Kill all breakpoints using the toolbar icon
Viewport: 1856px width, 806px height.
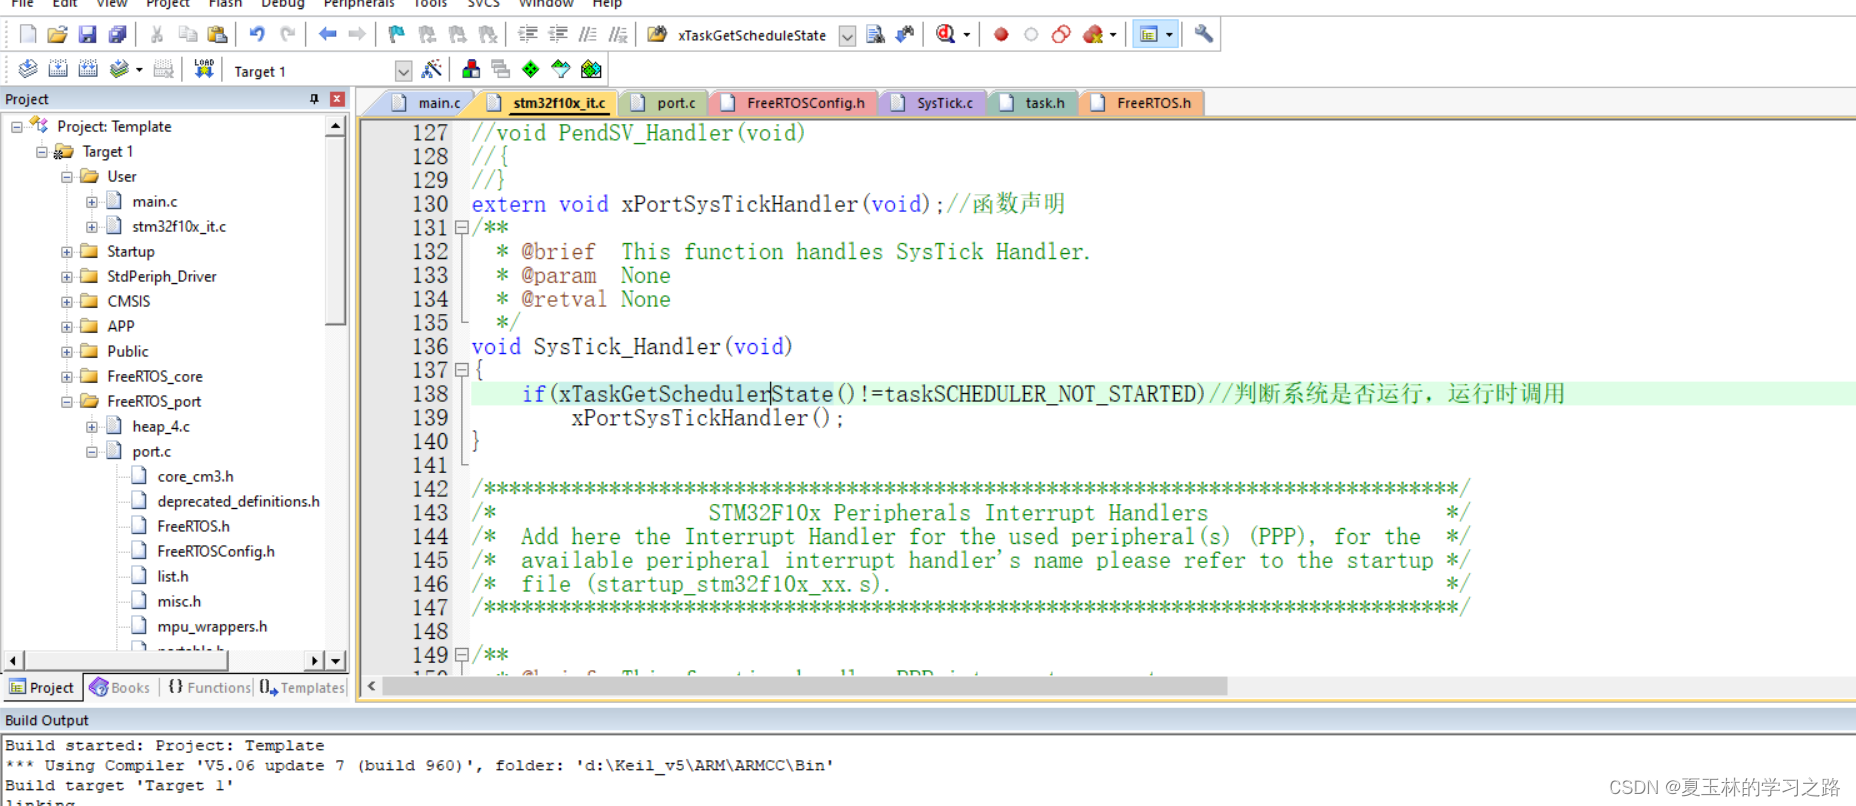tap(1092, 35)
